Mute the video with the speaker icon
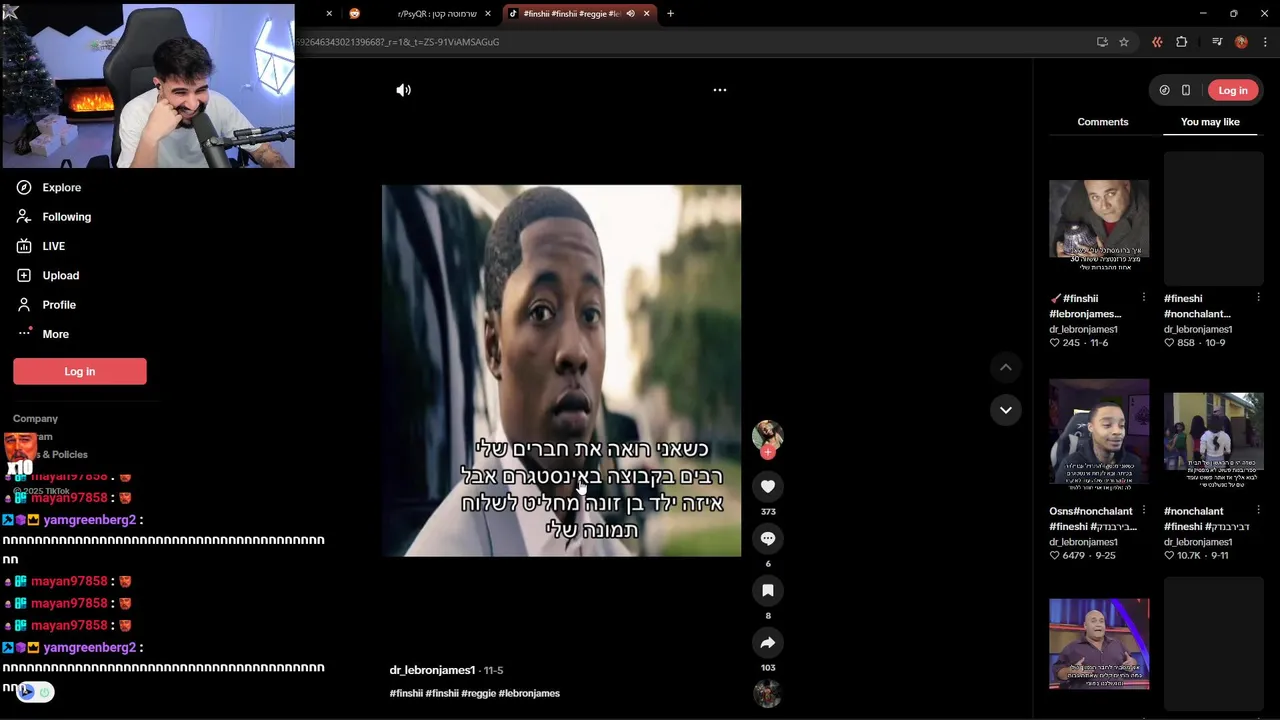 click(403, 90)
